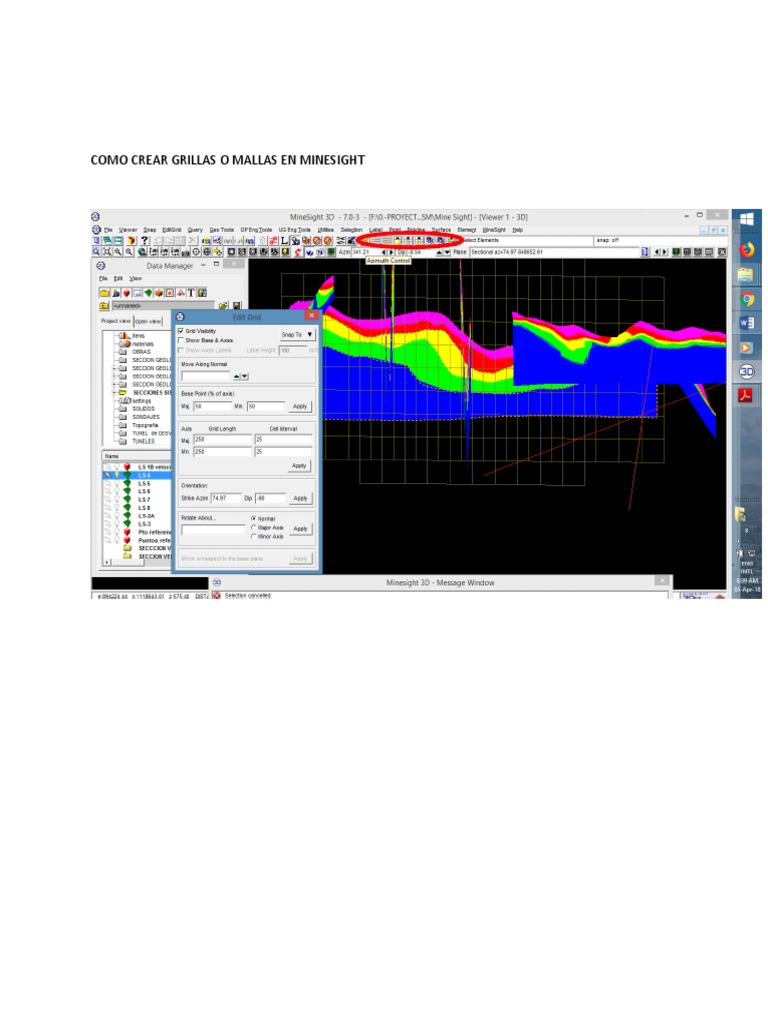
Task: Click the last icon in plane toolbar row
Action: pyautogui.click(x=722, y=251)
